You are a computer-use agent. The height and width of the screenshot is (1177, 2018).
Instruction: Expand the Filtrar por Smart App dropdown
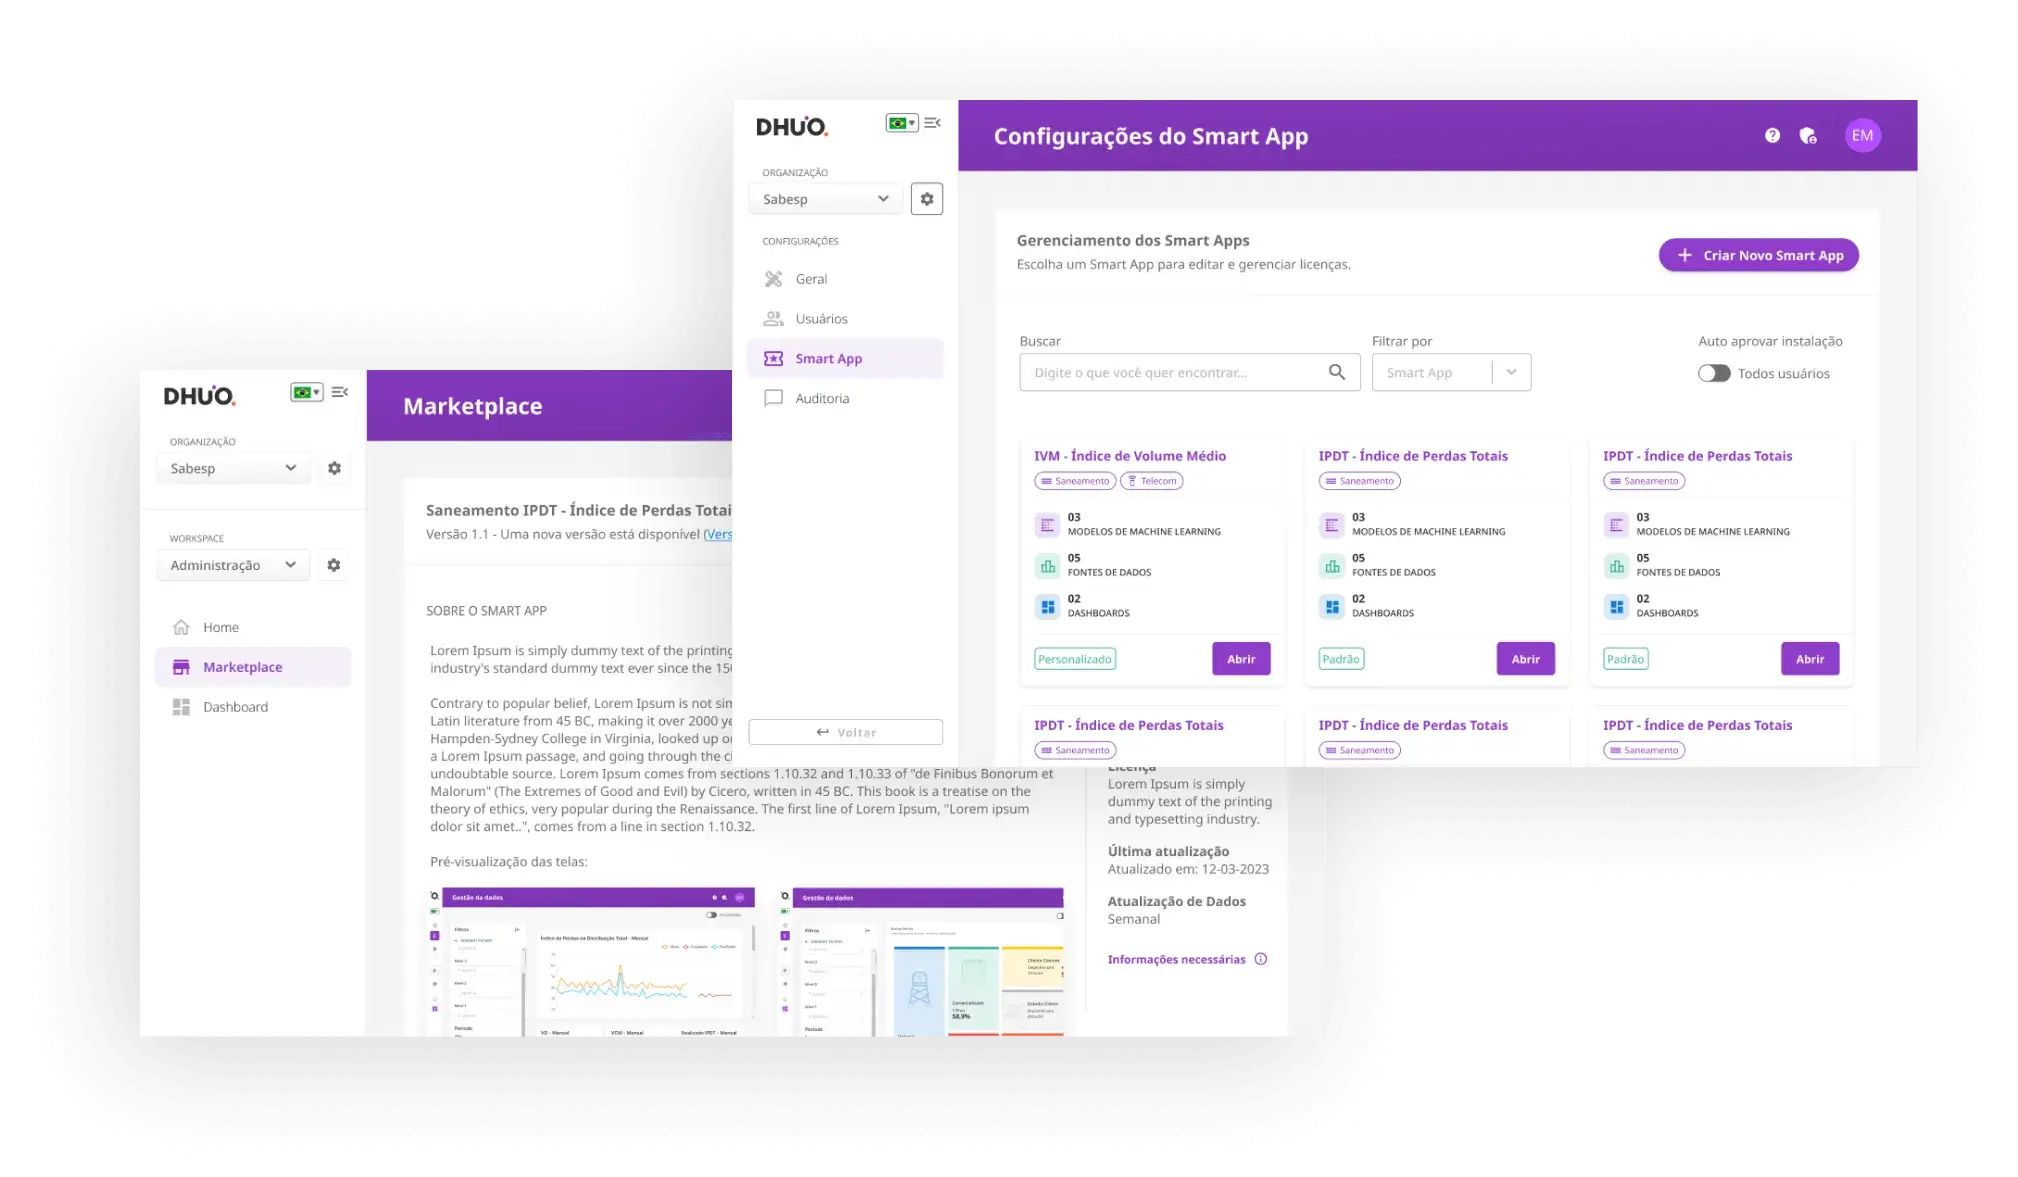1510,371
